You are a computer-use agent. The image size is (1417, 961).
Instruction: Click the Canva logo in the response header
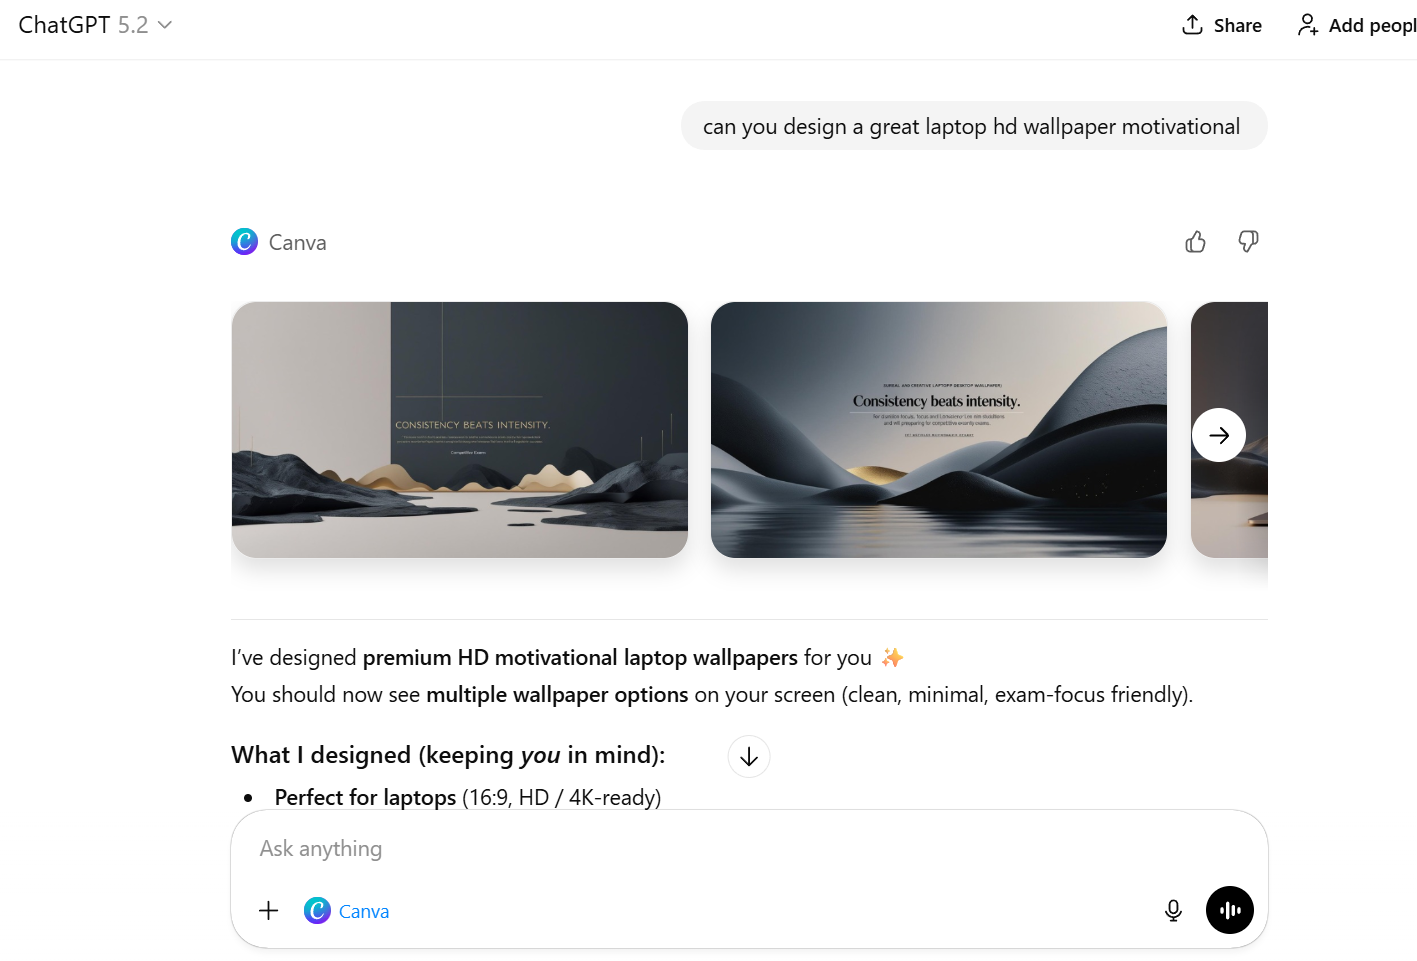point(245,242)
